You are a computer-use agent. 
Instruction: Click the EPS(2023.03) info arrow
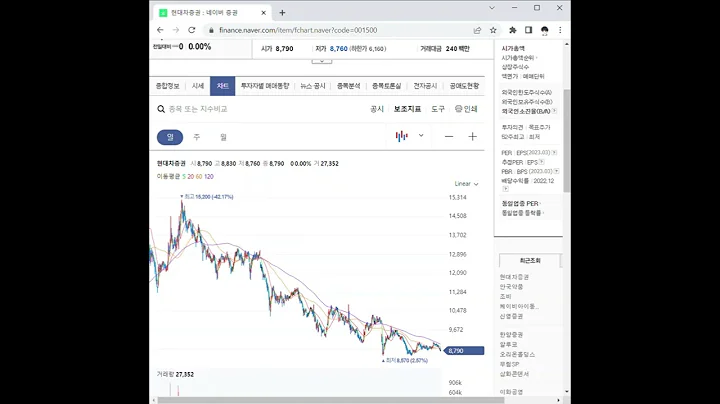(555, 152)
